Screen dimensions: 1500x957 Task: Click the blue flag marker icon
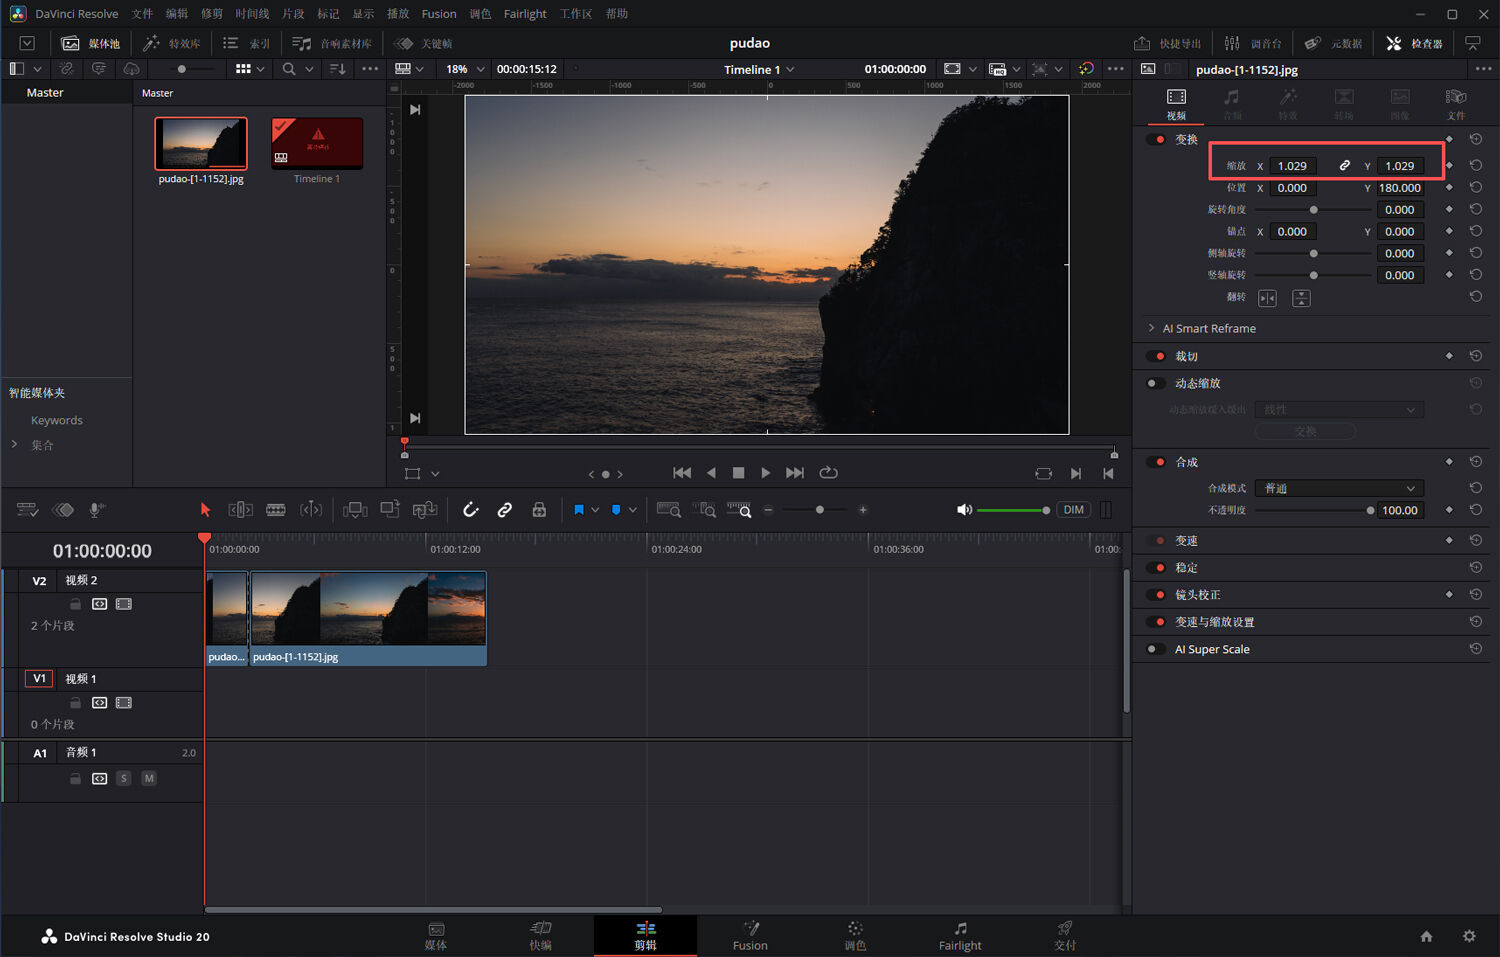coord(578,510)
